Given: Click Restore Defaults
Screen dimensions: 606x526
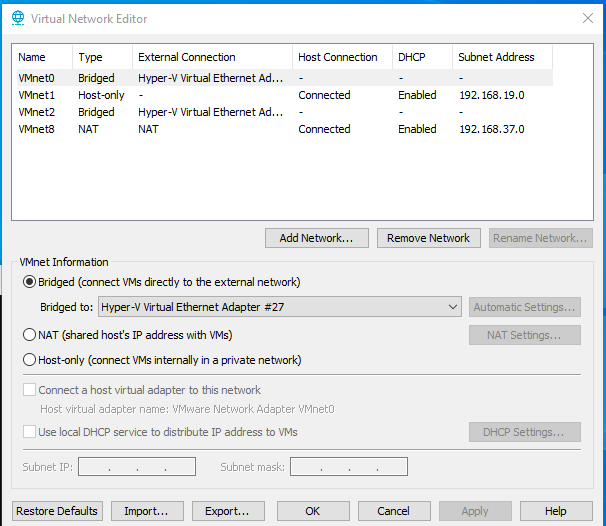Looking at the screenshot, I should pos(57,511).
